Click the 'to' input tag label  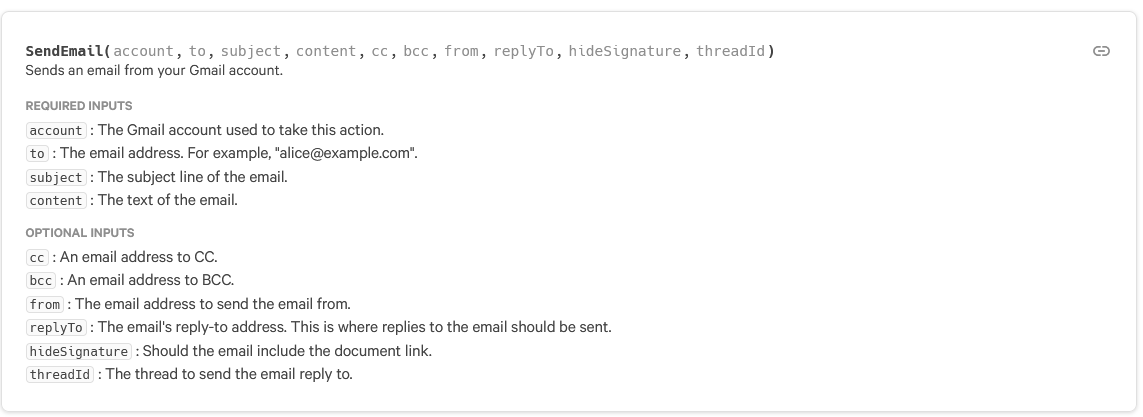point(37,154)
